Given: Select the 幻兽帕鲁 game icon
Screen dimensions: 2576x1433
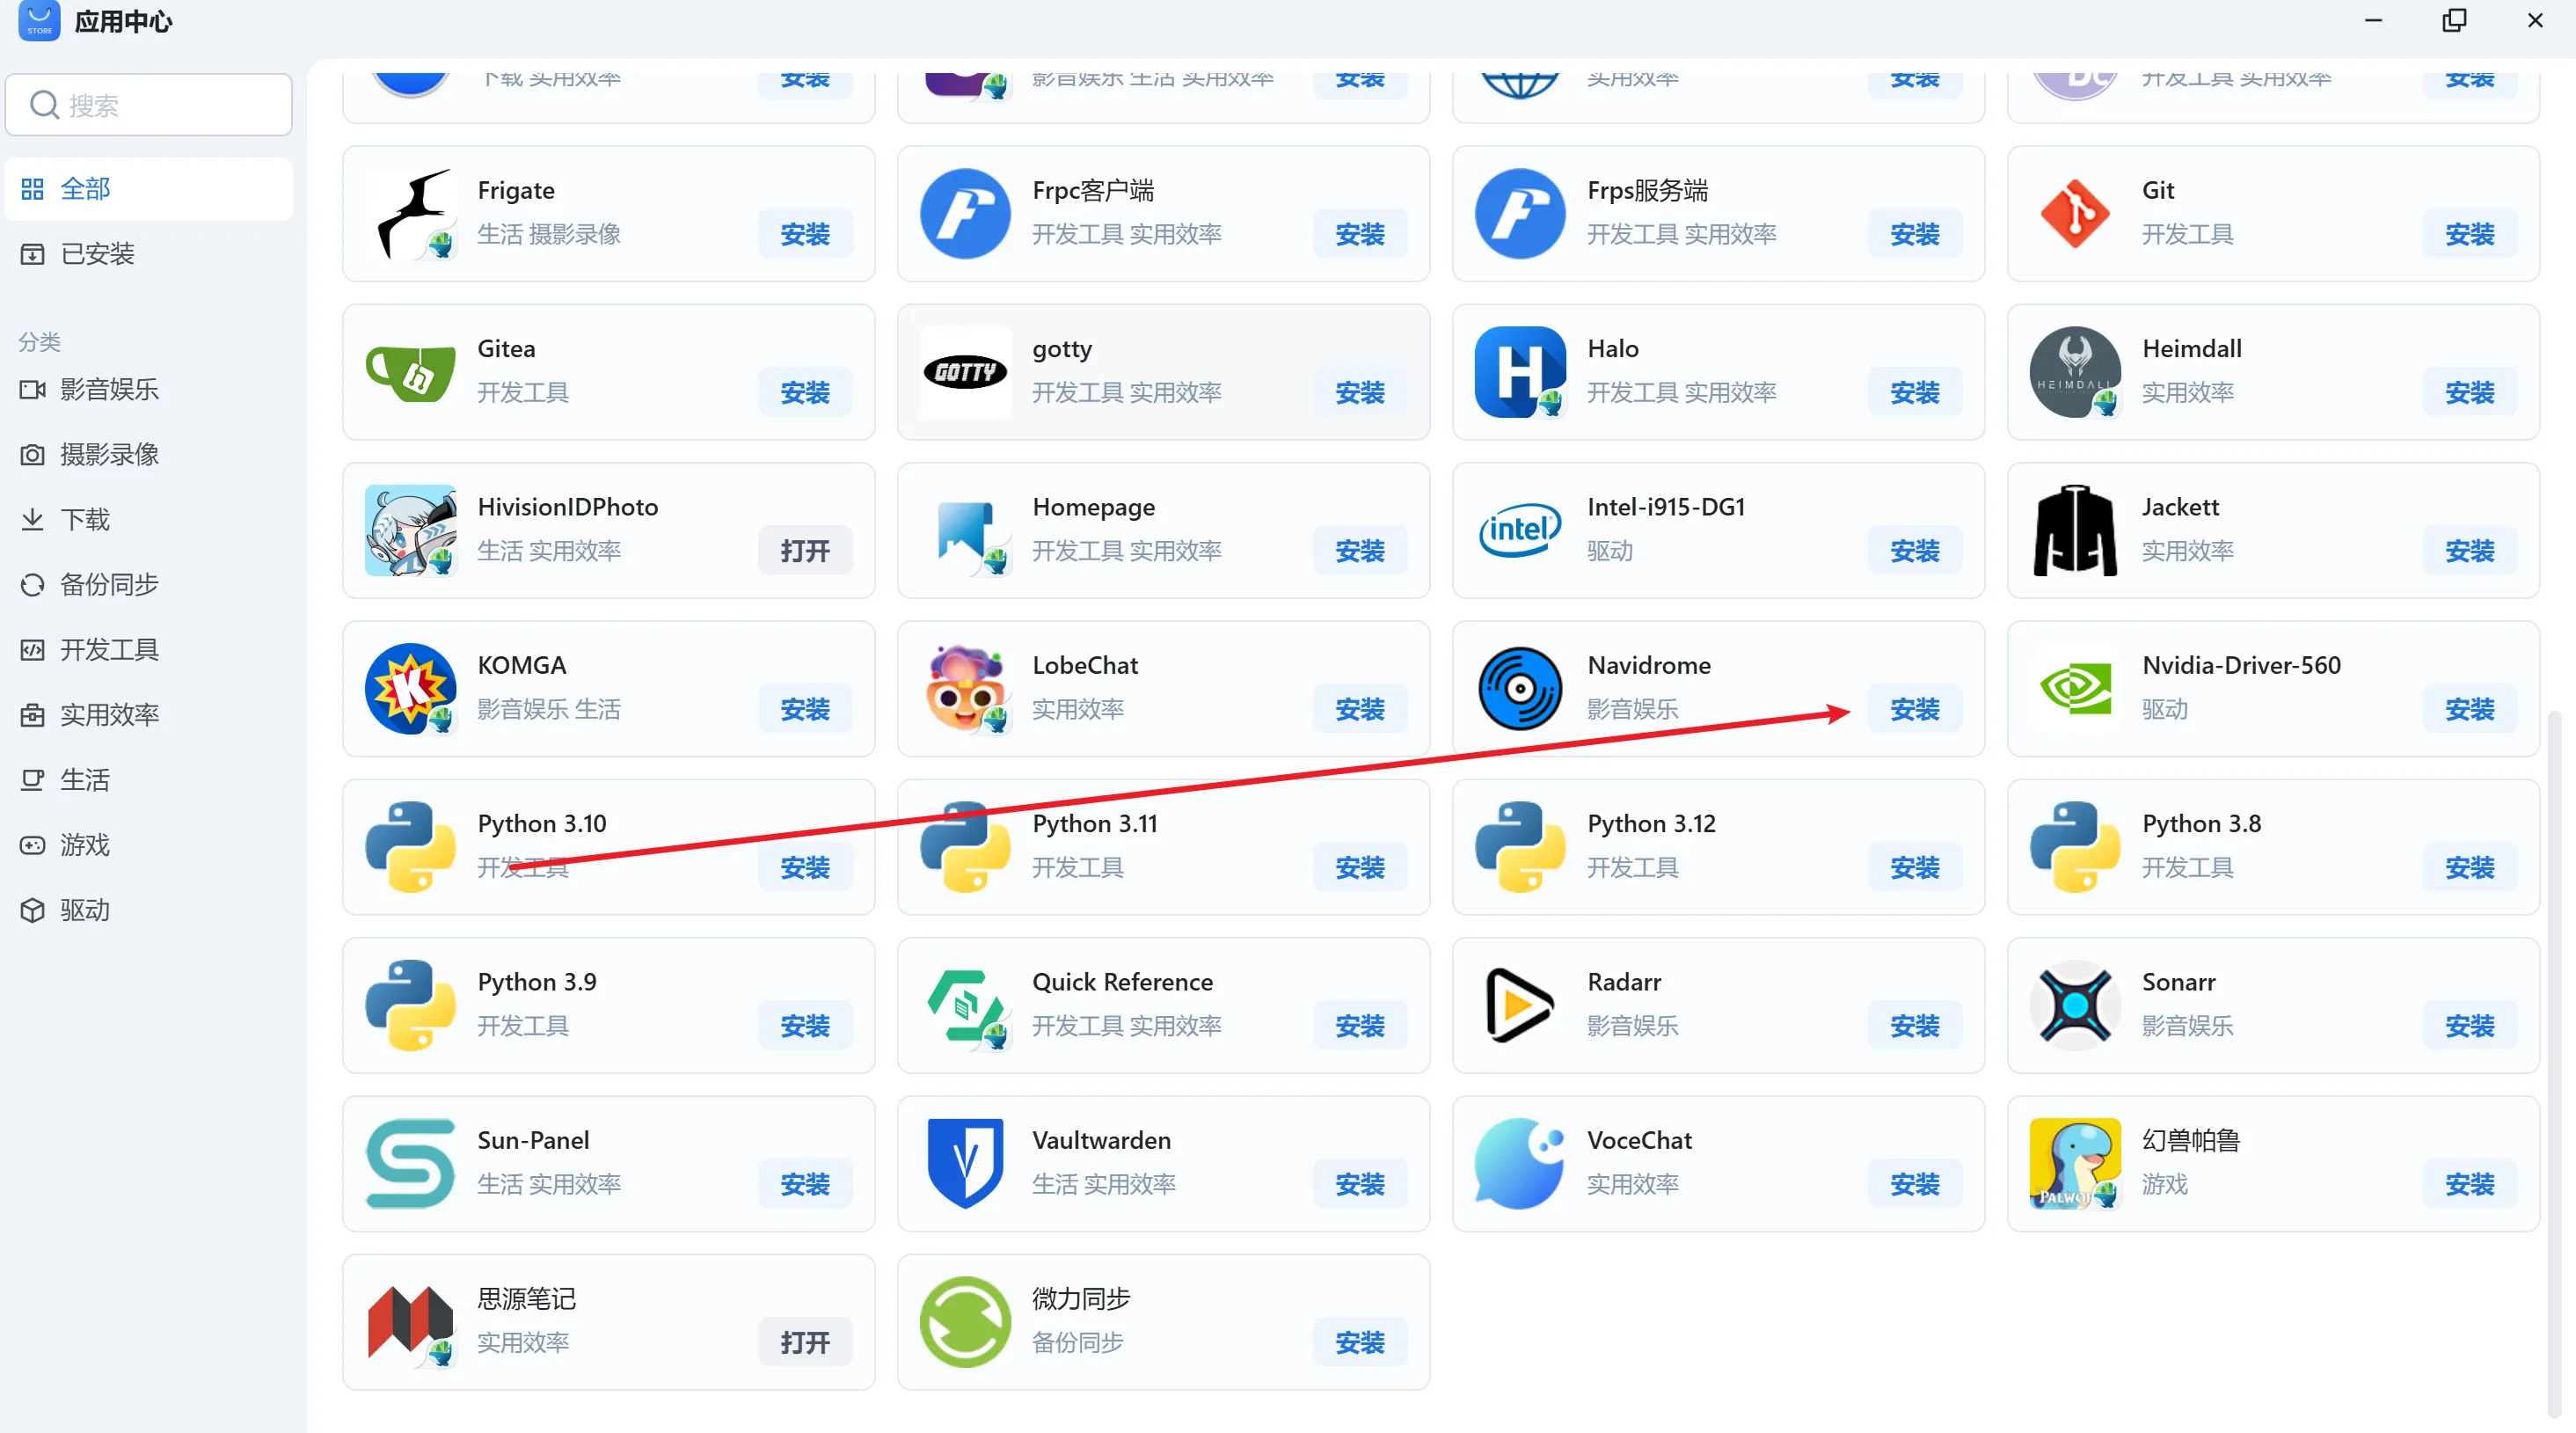Looking at the screenshot, I should point(2075,1163).
